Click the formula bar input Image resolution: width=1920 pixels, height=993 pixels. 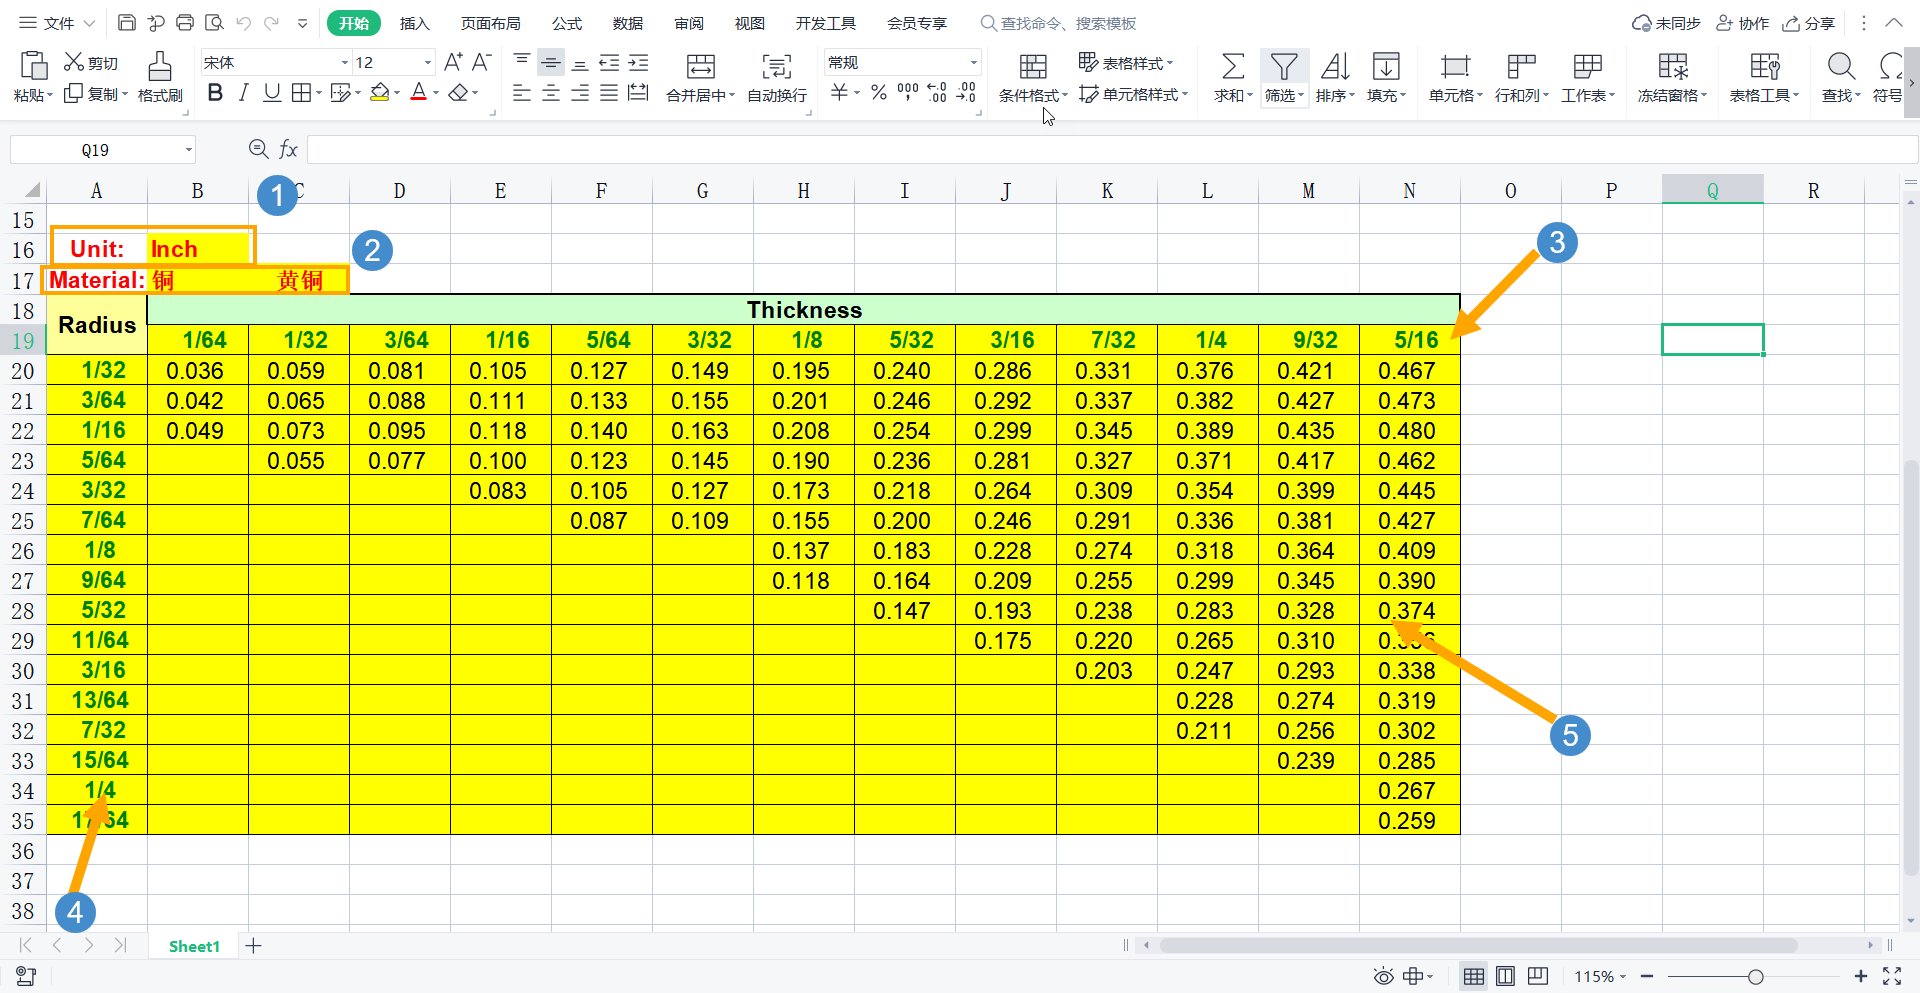(1112, 150)
